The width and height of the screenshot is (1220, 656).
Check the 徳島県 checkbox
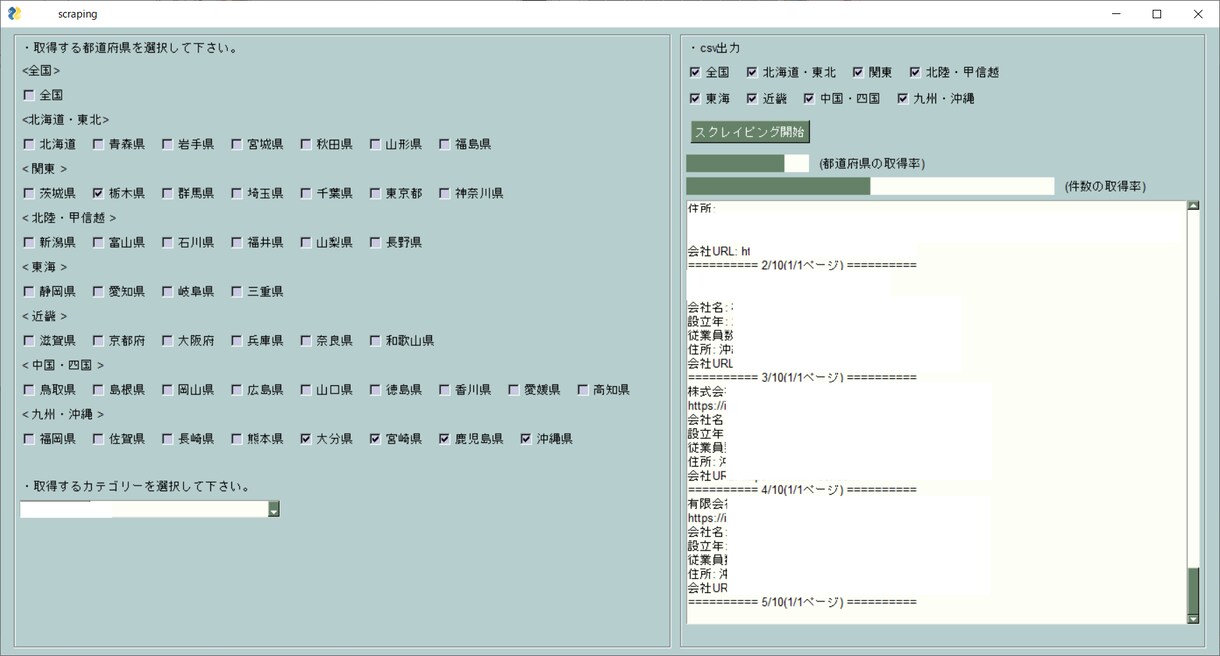375,389
